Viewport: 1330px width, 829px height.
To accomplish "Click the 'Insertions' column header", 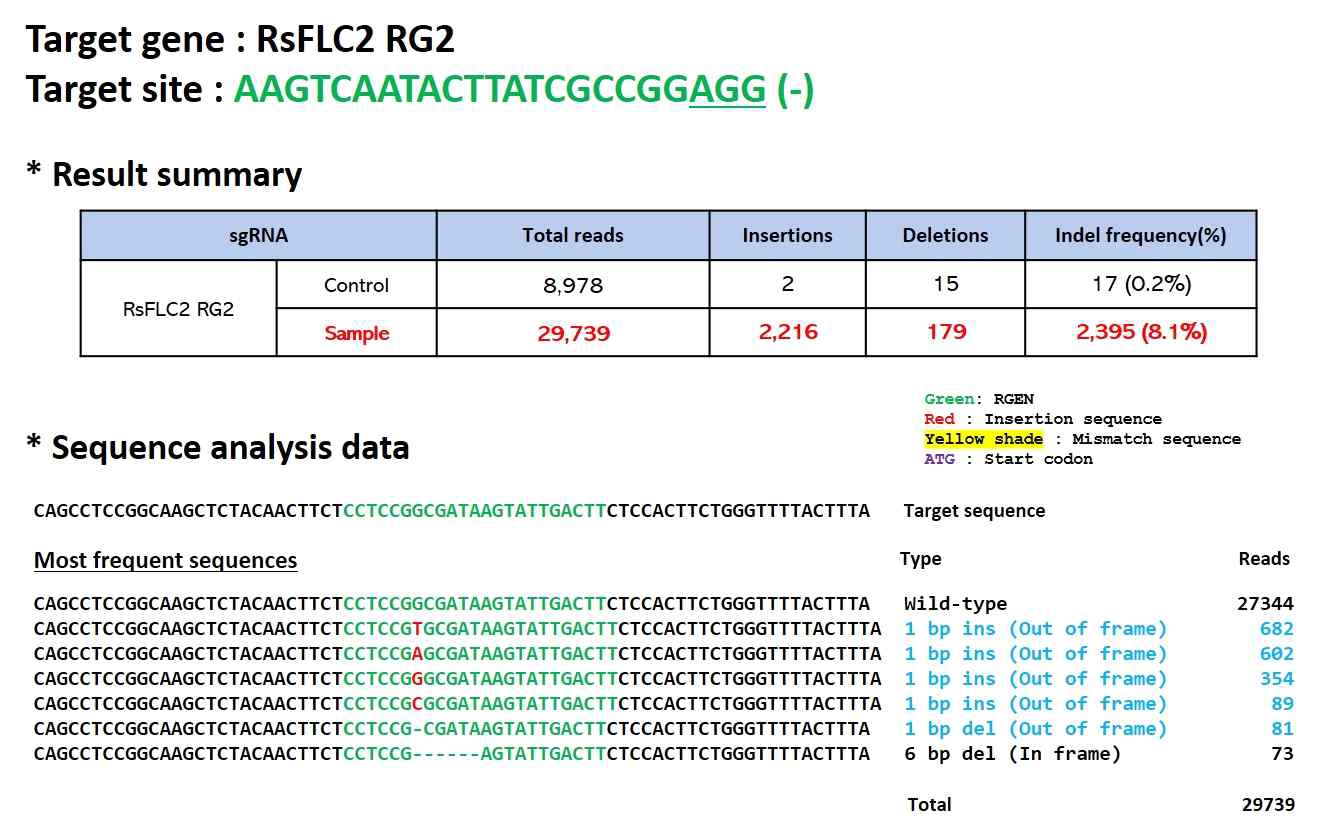I will (x=787, y=236).
